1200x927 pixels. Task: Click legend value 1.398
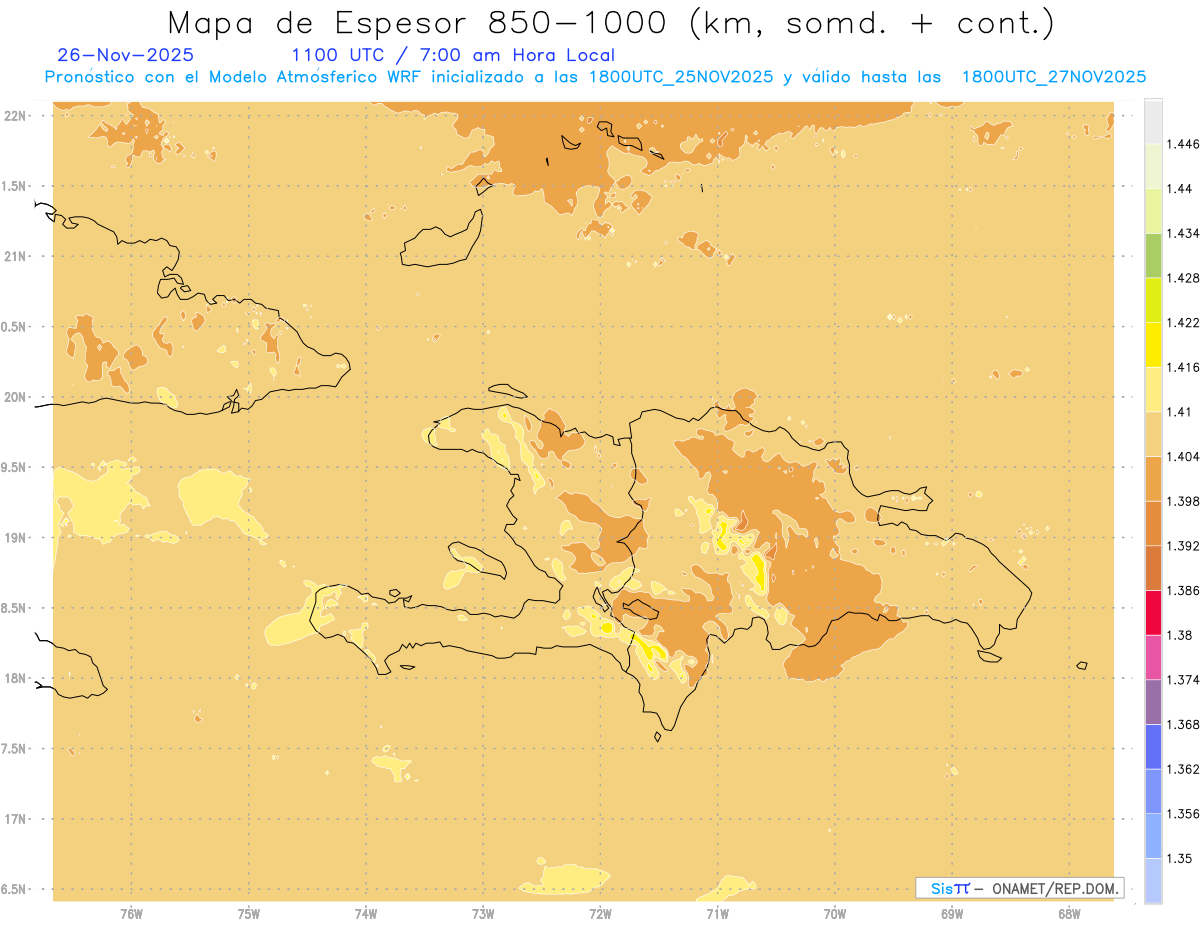pyautogui.click(x=1184, y=501)
